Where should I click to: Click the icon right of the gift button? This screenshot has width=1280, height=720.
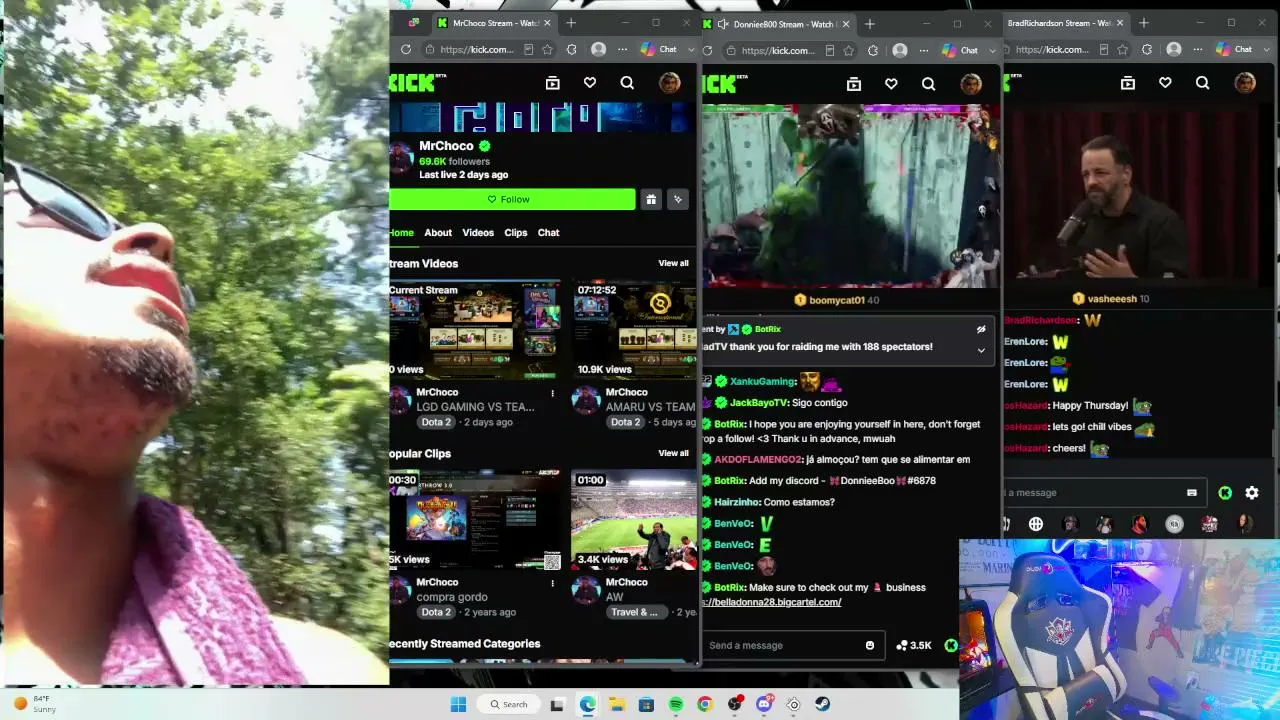pos(678,199)
